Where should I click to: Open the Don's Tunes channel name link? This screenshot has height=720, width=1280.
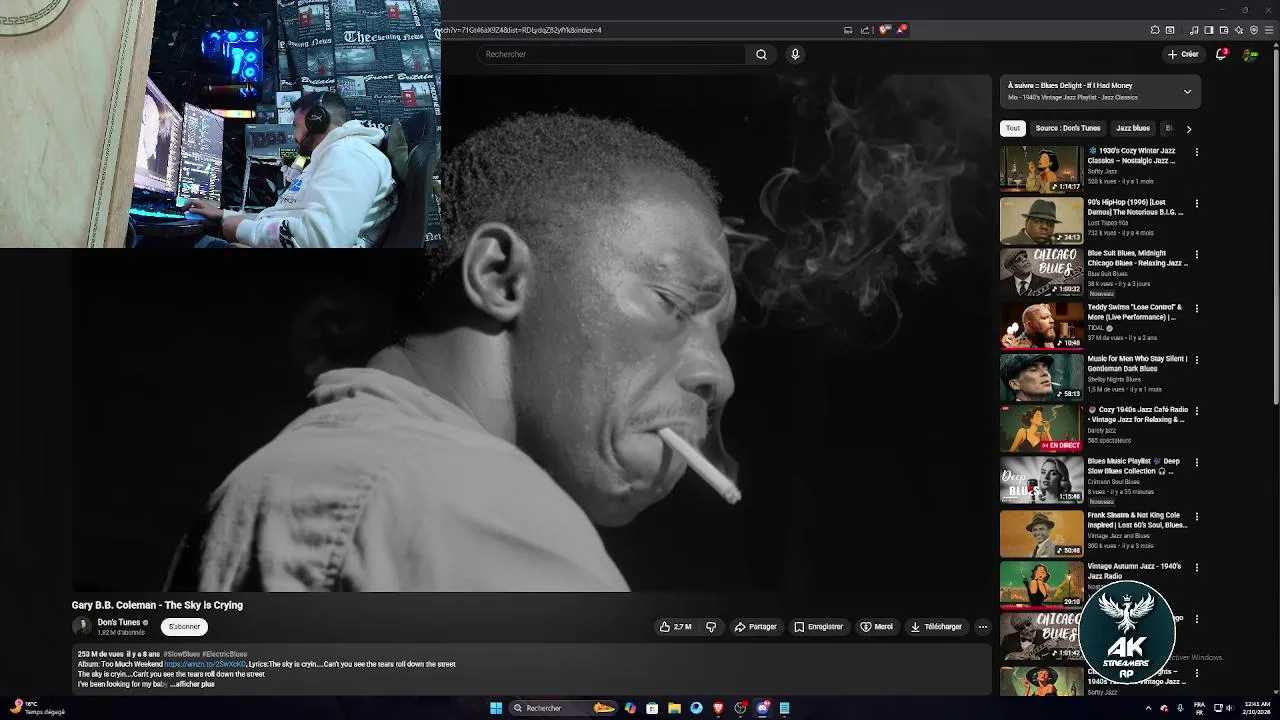pos(119,622)
